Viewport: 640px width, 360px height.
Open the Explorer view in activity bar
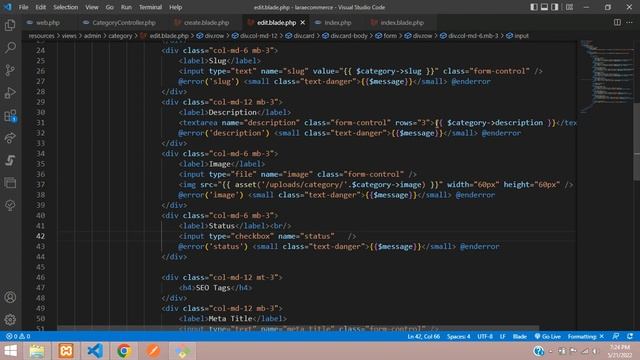tap(10, 25)
